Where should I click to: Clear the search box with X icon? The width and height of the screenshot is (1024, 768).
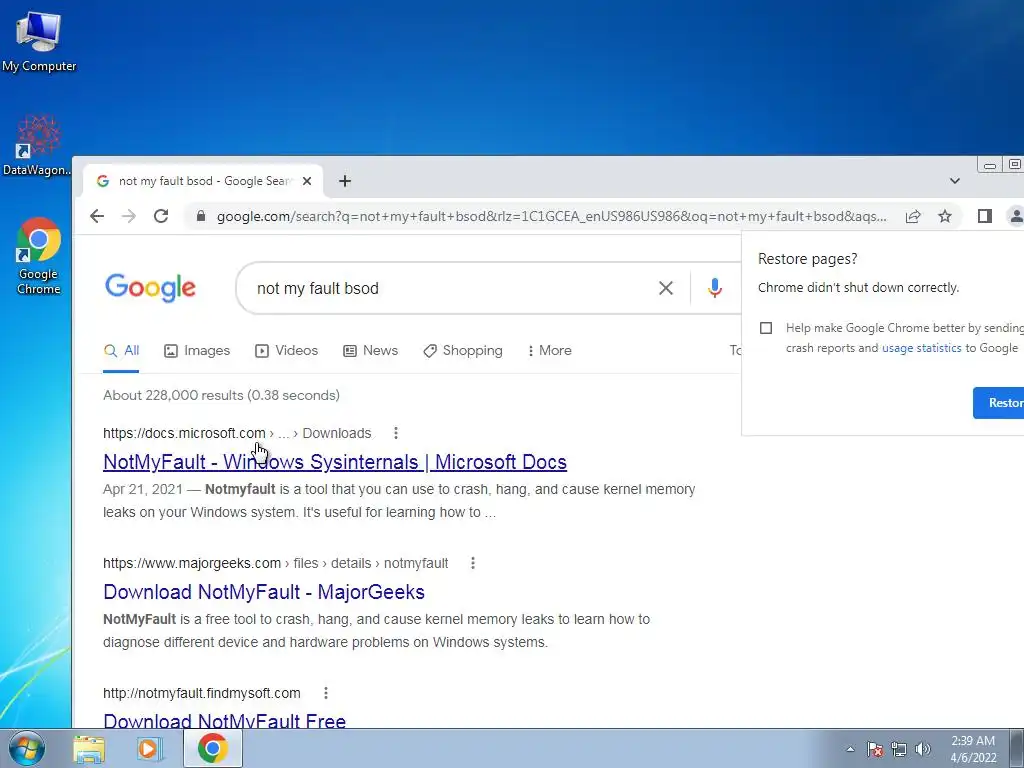(x=665, y=288)
